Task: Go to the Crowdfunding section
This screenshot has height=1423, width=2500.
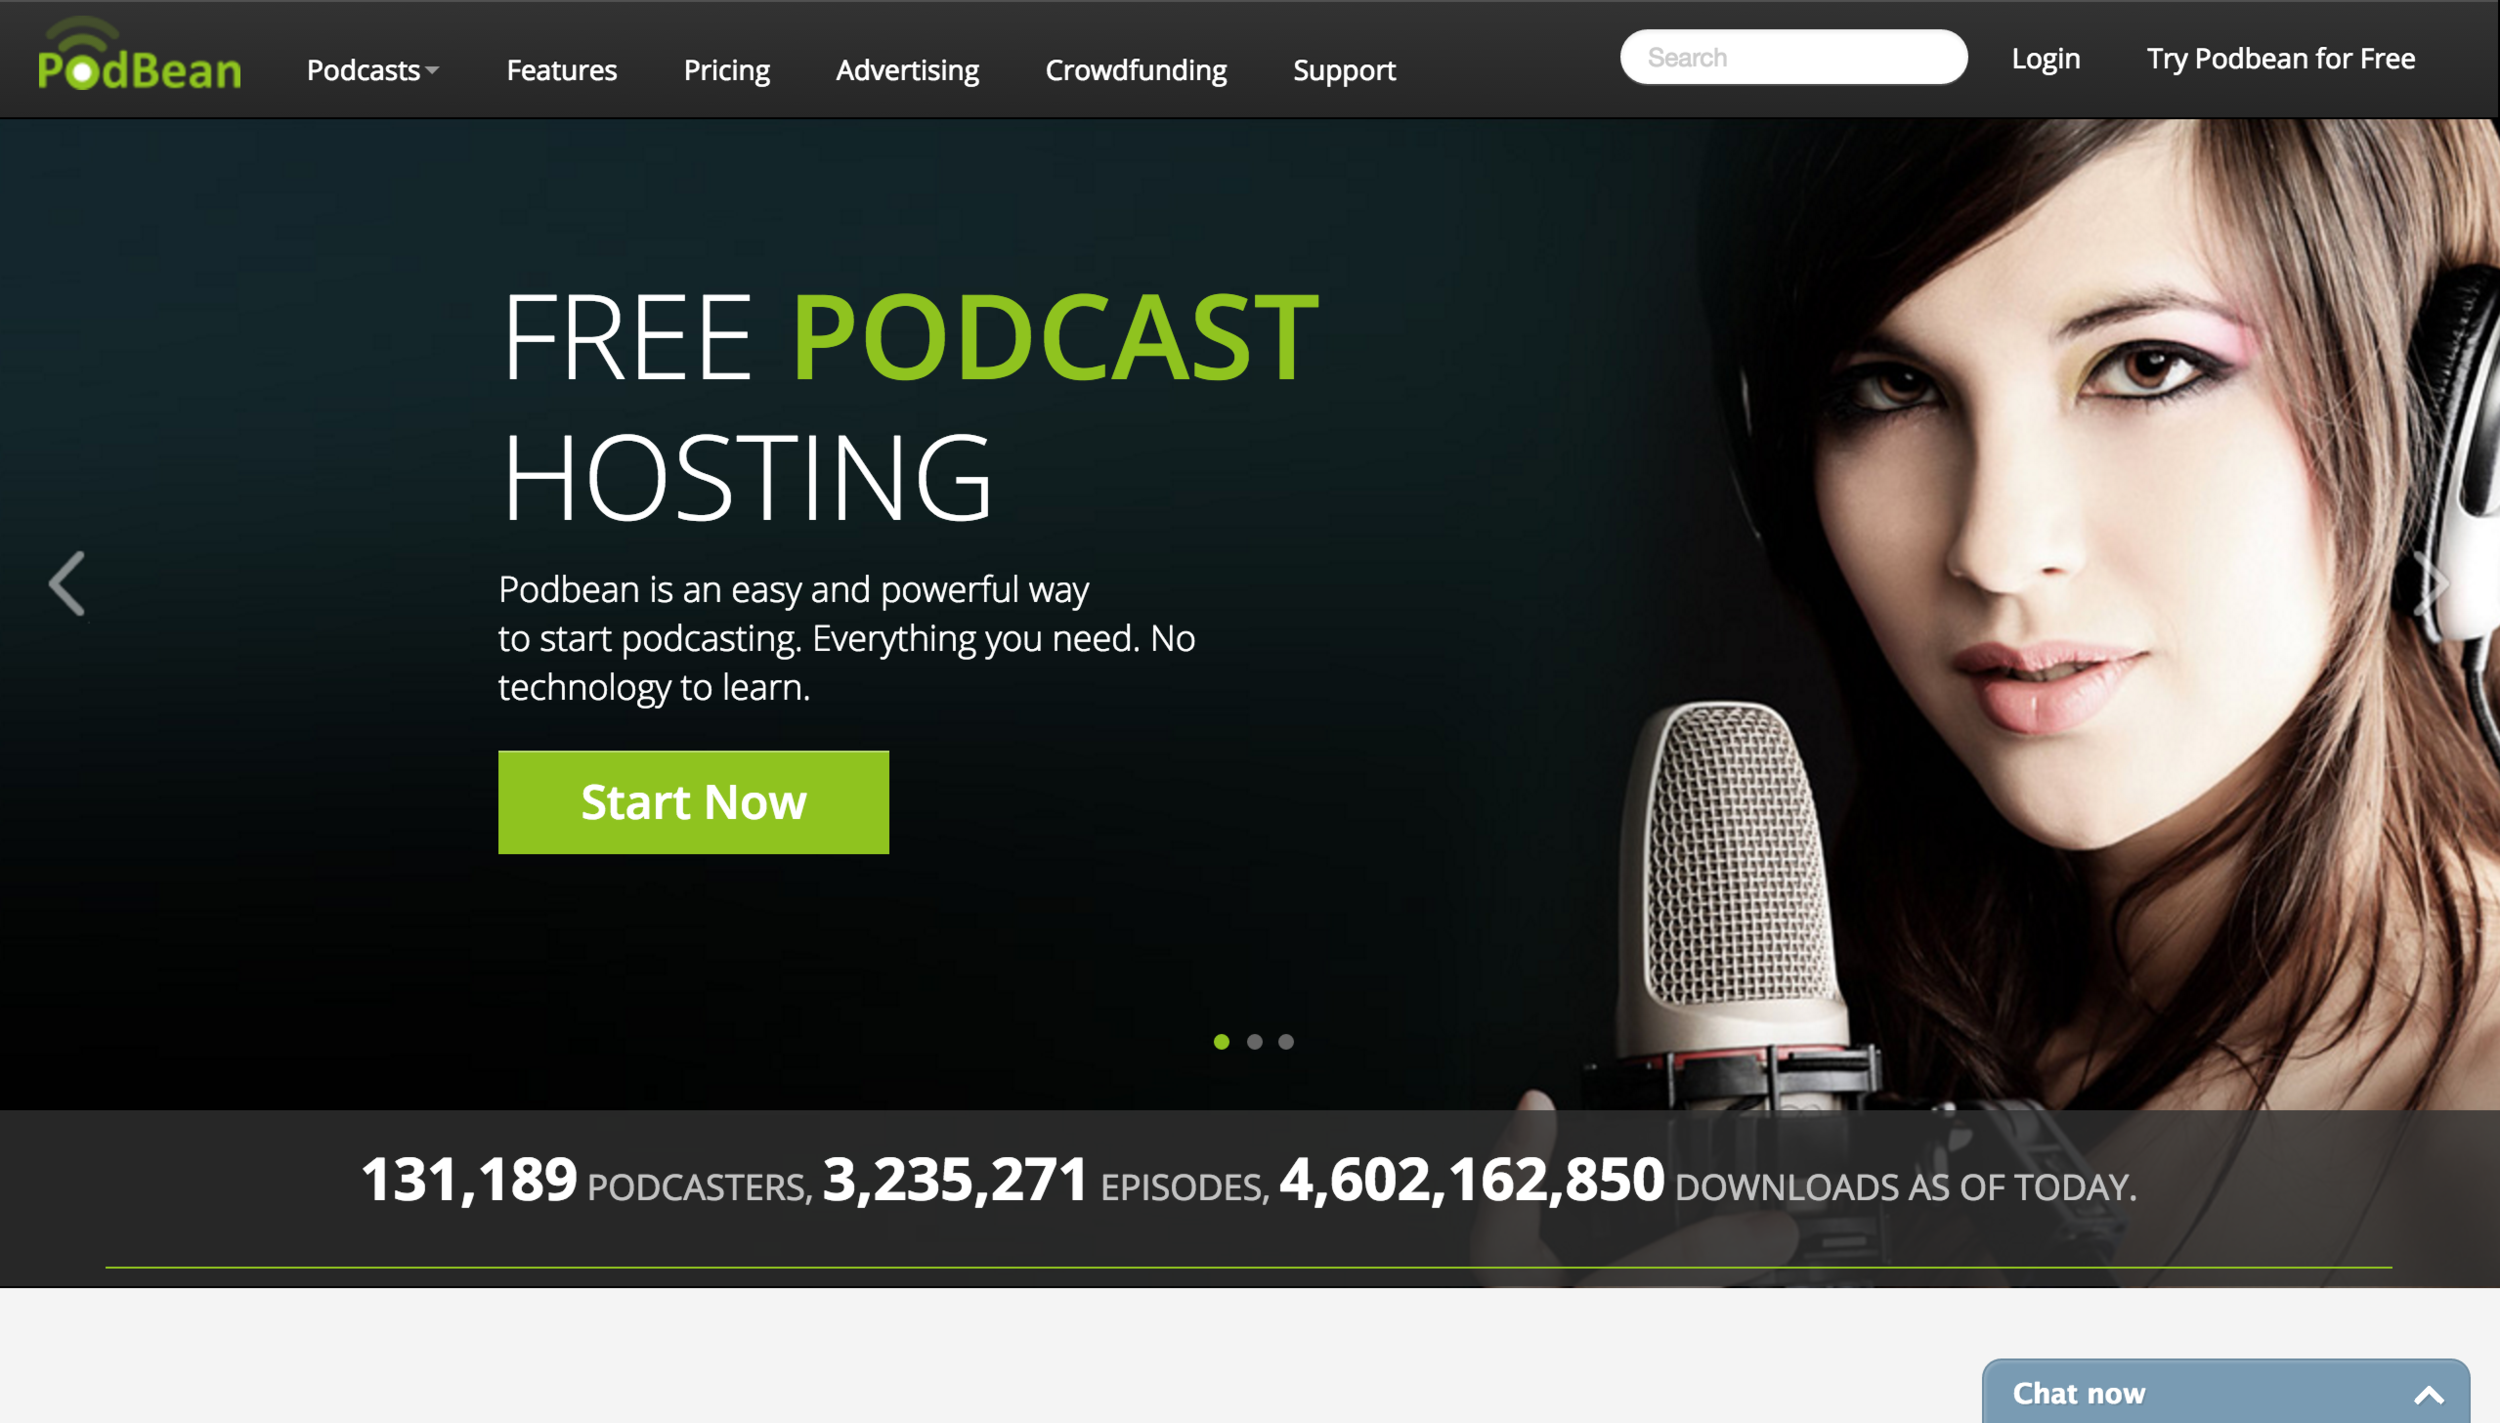Action: tap(1137, 70)
